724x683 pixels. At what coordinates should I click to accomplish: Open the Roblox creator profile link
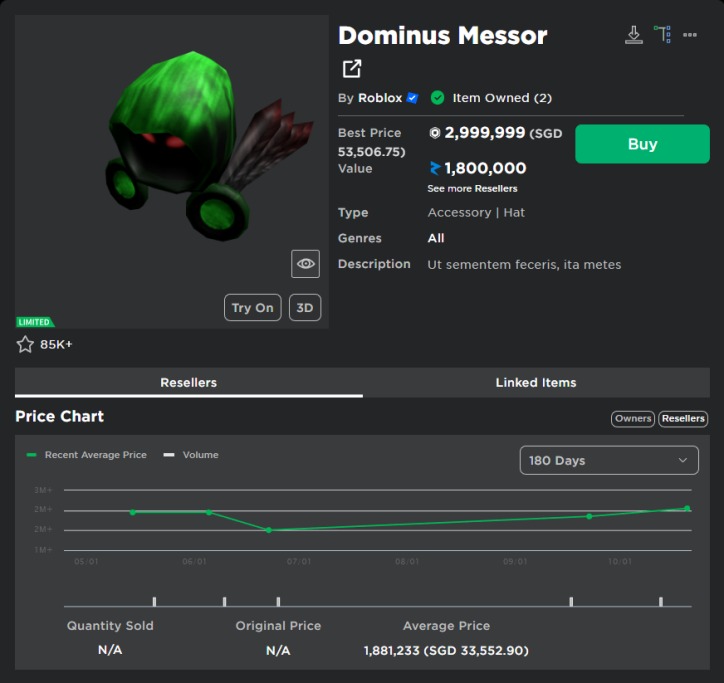tap(380, 98)
